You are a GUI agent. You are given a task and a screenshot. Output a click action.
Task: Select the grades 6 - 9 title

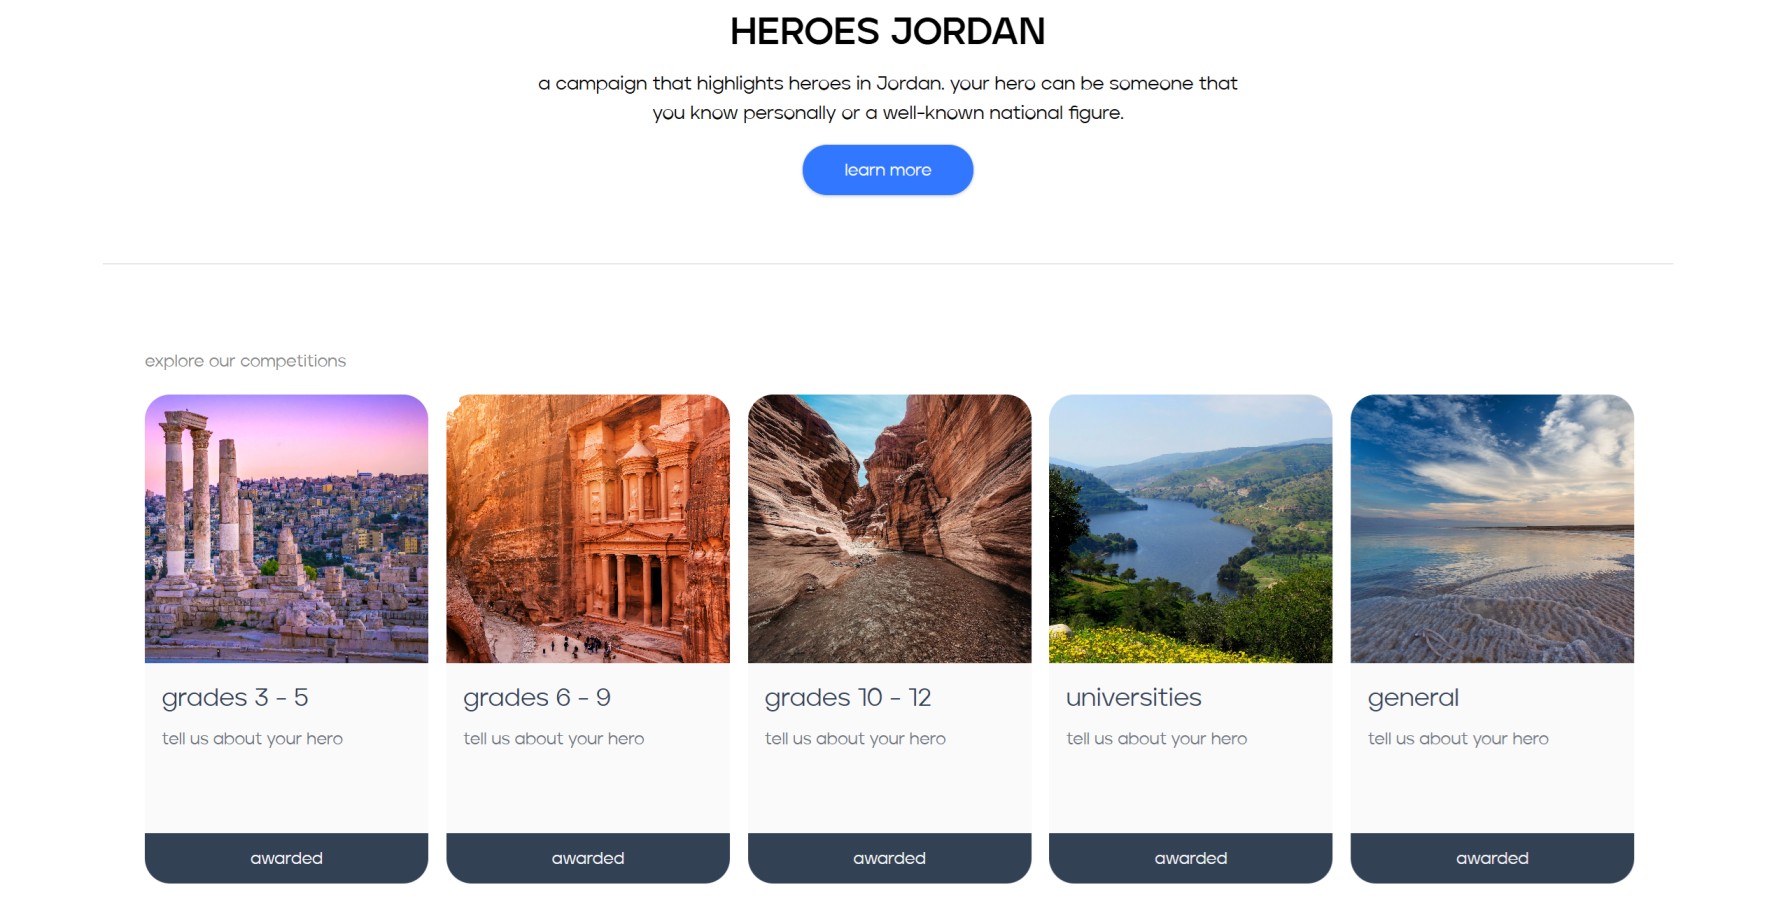click(x=537, y=698)
